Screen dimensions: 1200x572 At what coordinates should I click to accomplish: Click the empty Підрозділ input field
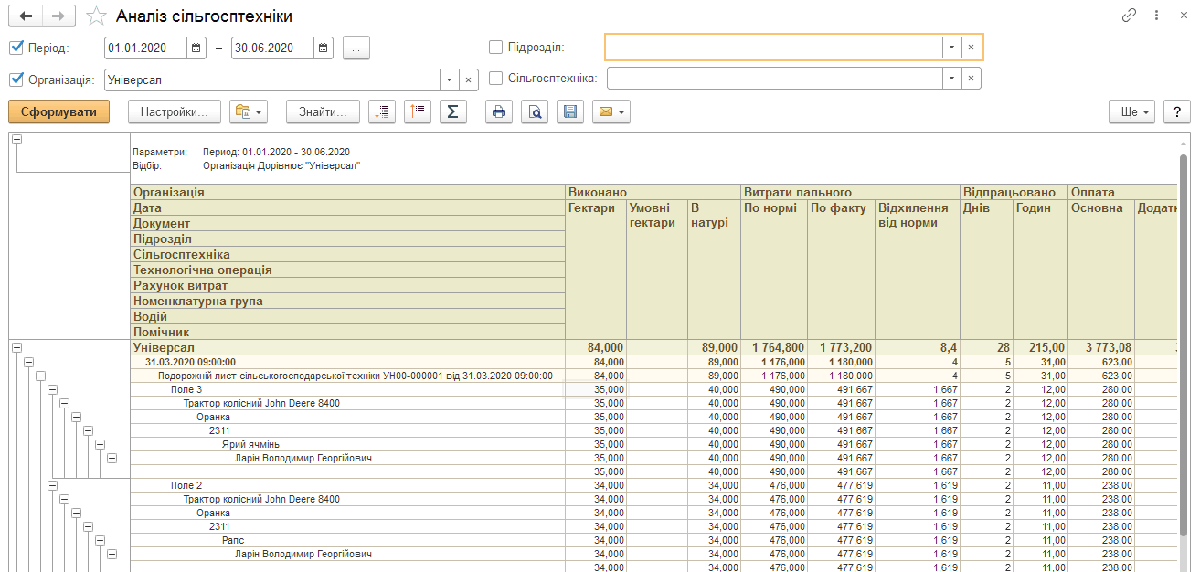[x=773, y=47]
